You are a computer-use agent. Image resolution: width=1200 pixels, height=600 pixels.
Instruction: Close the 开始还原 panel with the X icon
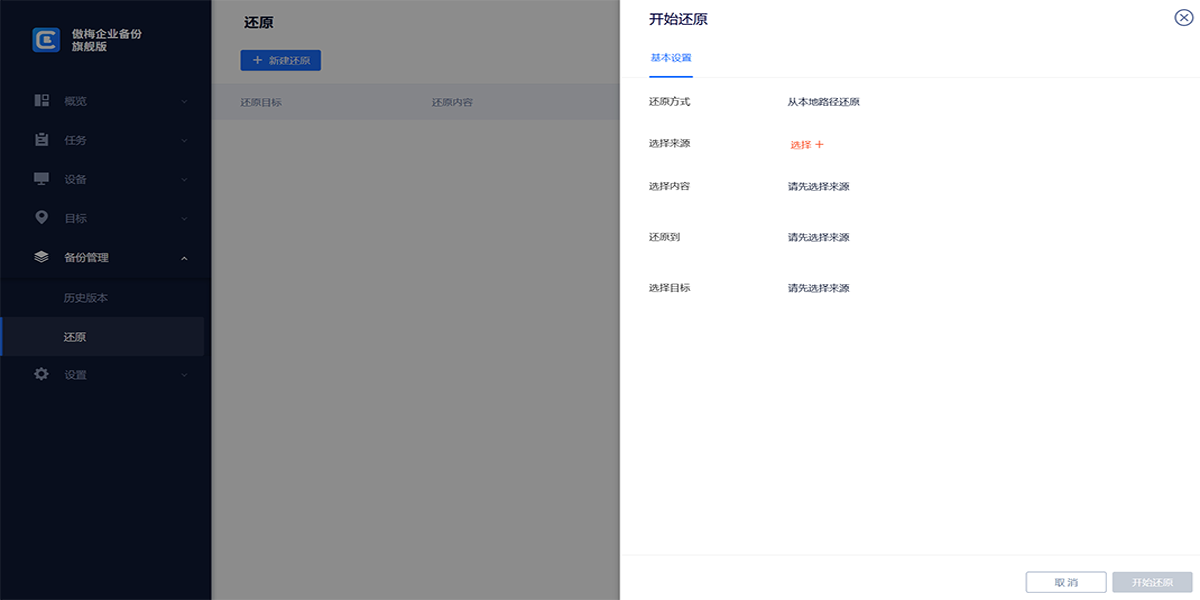1183,18
